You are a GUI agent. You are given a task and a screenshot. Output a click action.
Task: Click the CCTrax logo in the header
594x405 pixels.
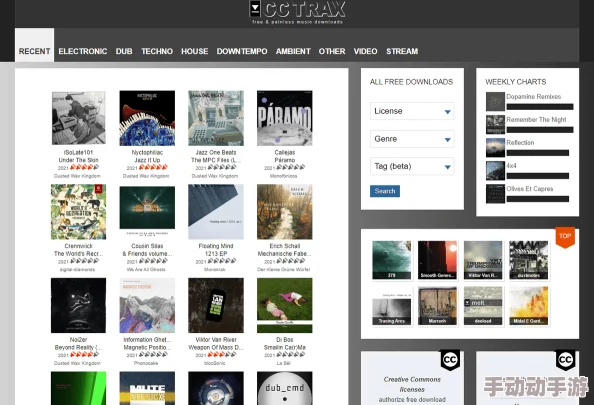click(297, 12)
